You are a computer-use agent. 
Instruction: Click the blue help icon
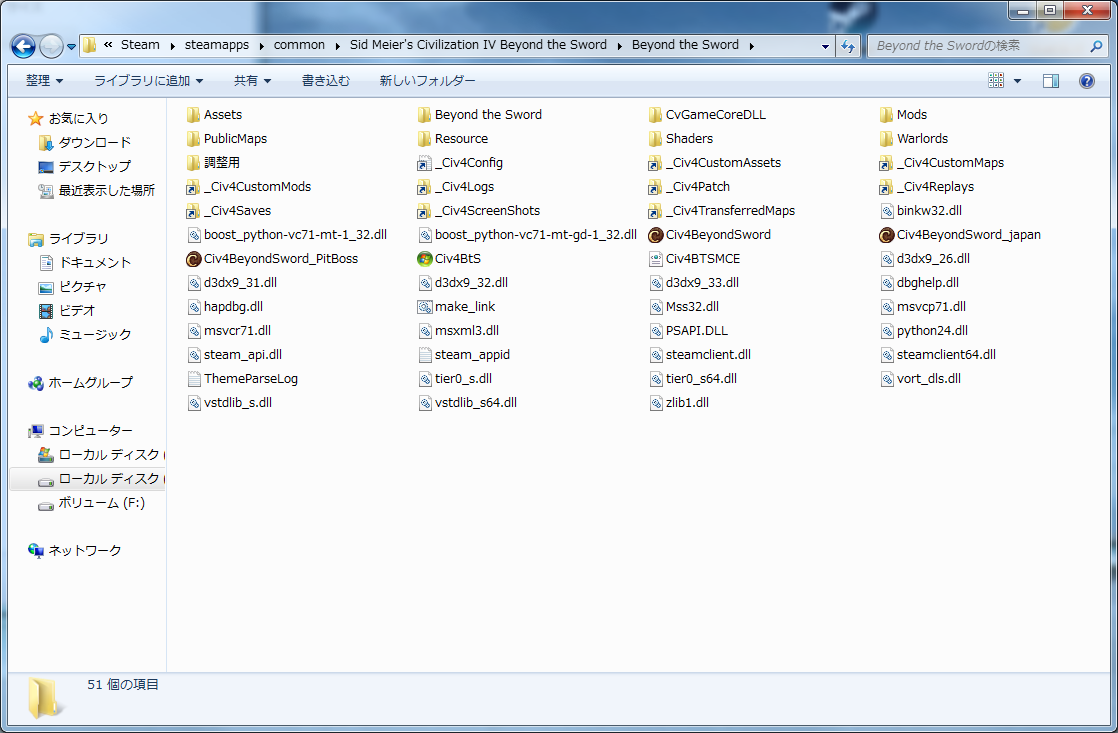pos(1087,81)
